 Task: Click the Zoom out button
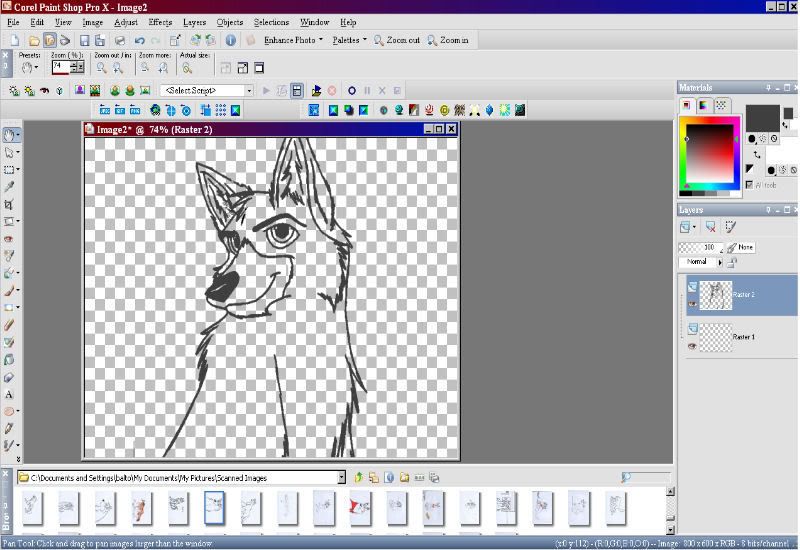397,40
